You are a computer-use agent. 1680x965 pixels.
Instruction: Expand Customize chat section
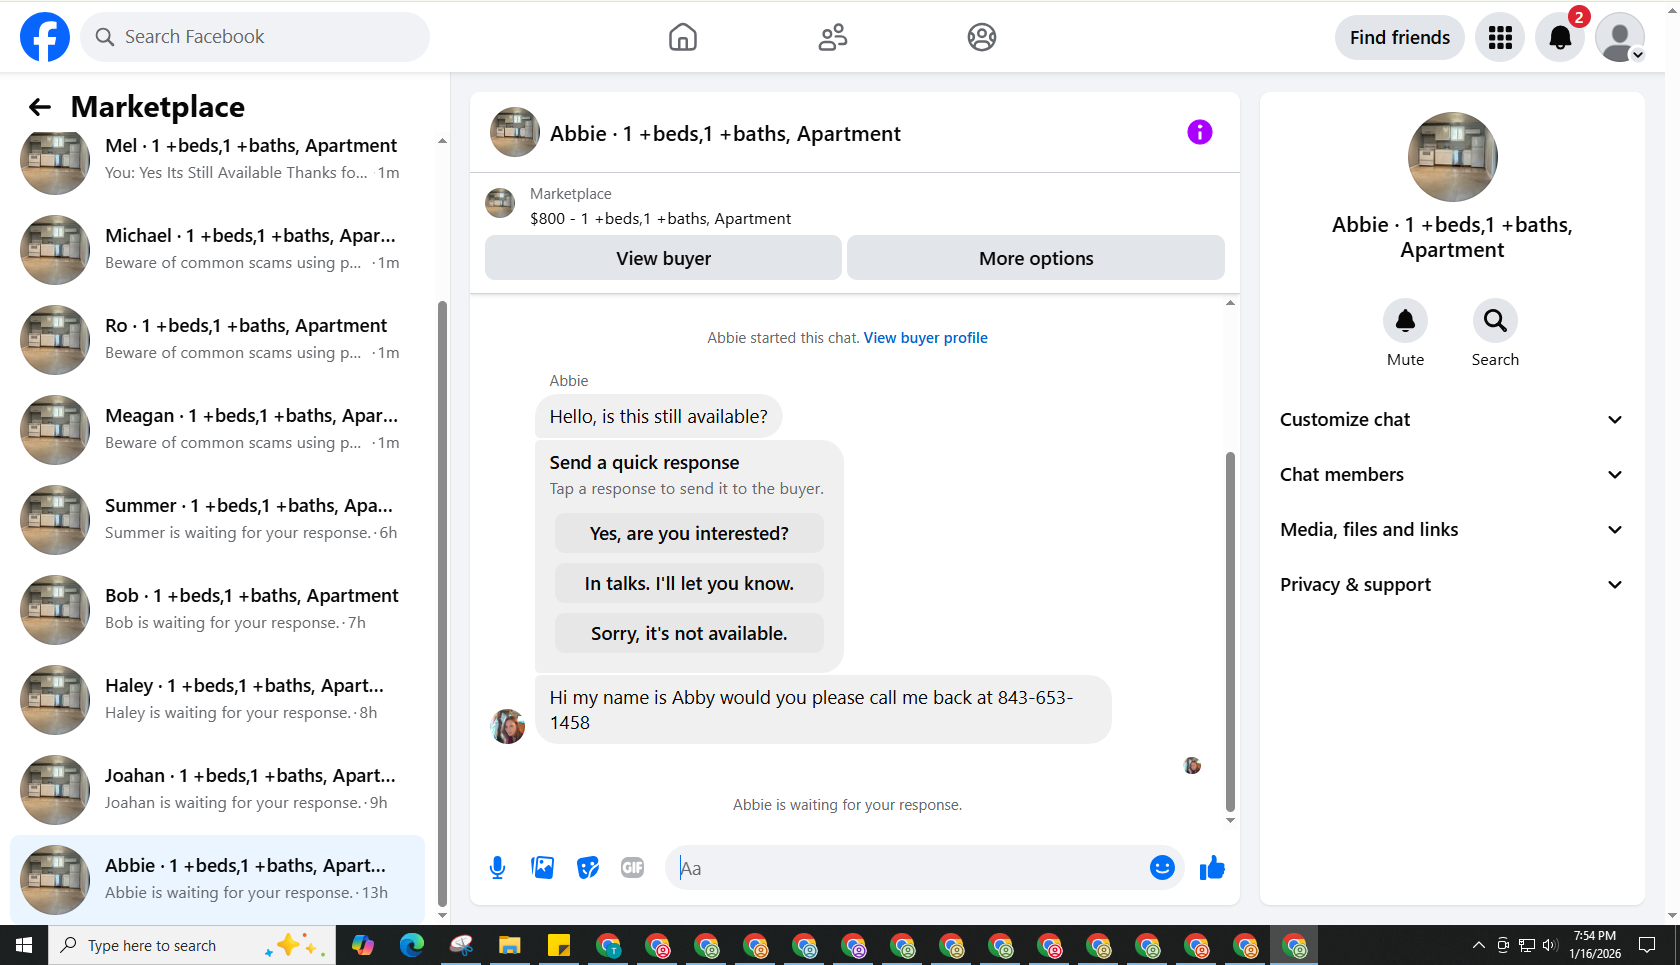click(1451, 420)
